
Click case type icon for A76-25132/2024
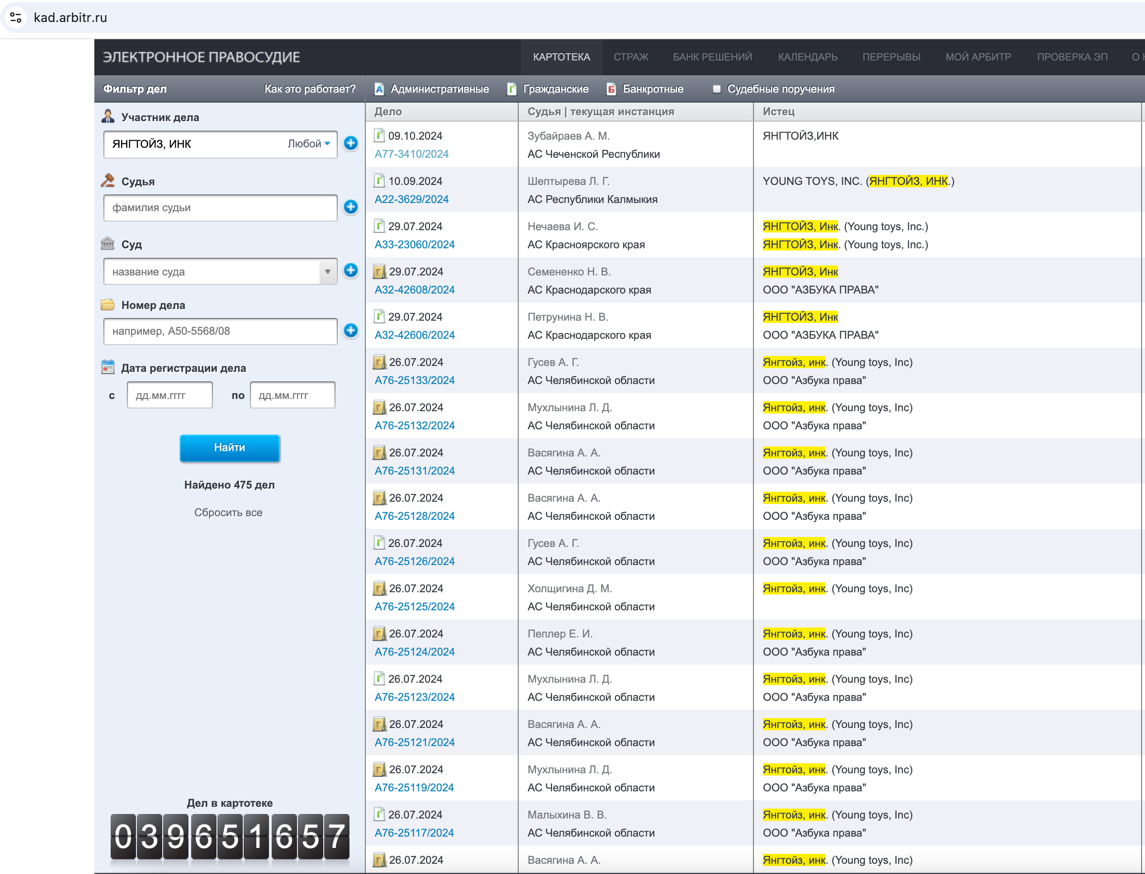coord(380,407)
